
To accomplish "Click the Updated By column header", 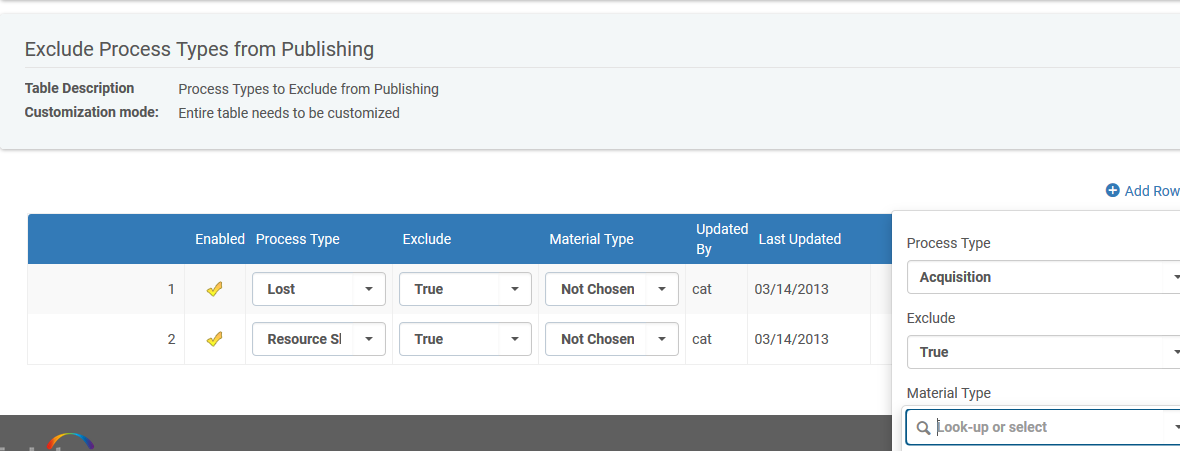I will click(x=721, y=239).
